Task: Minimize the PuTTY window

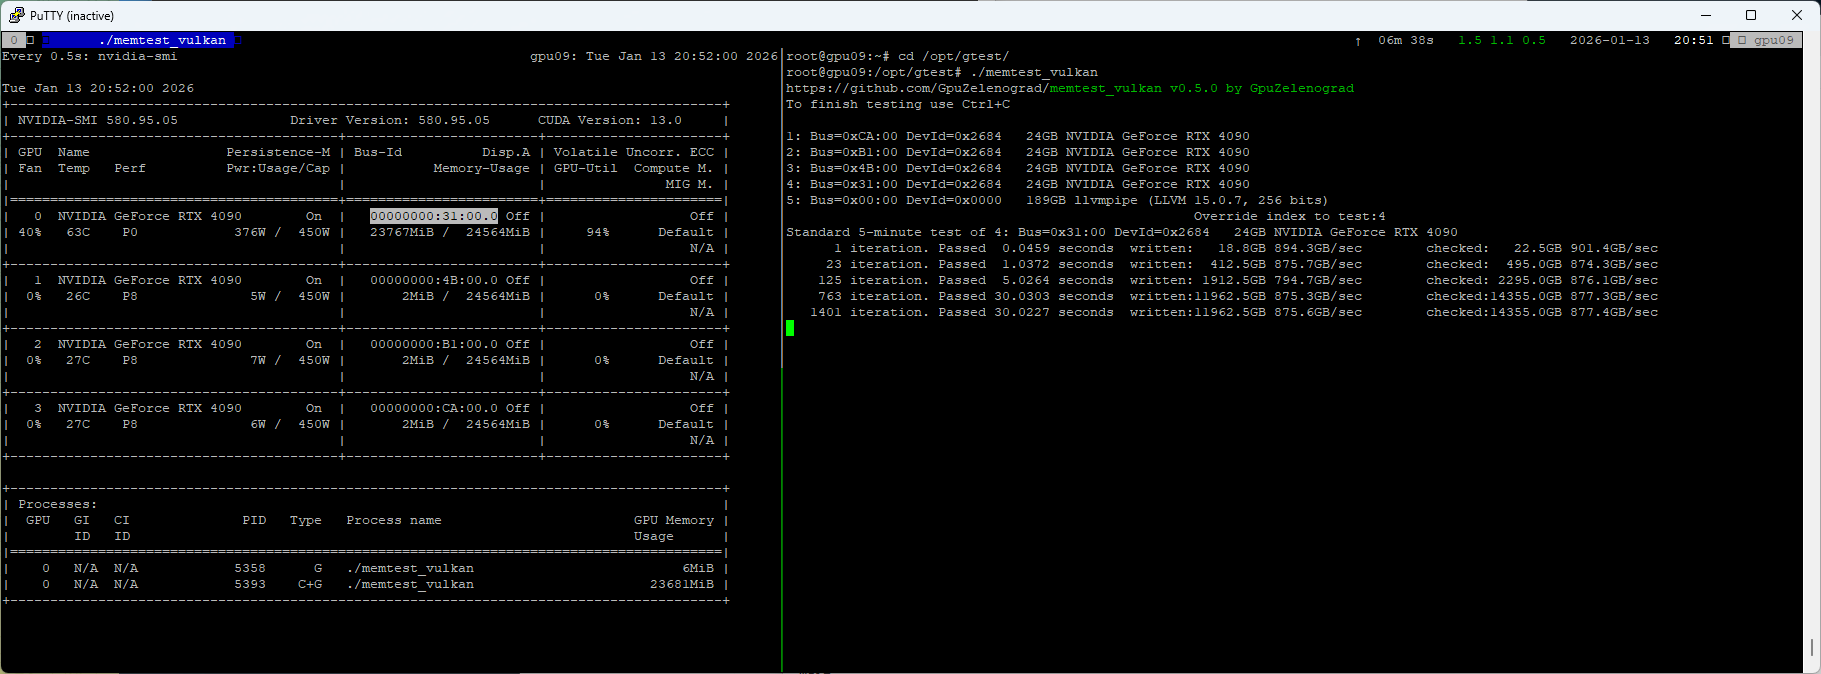Action: pos(1705,15)
